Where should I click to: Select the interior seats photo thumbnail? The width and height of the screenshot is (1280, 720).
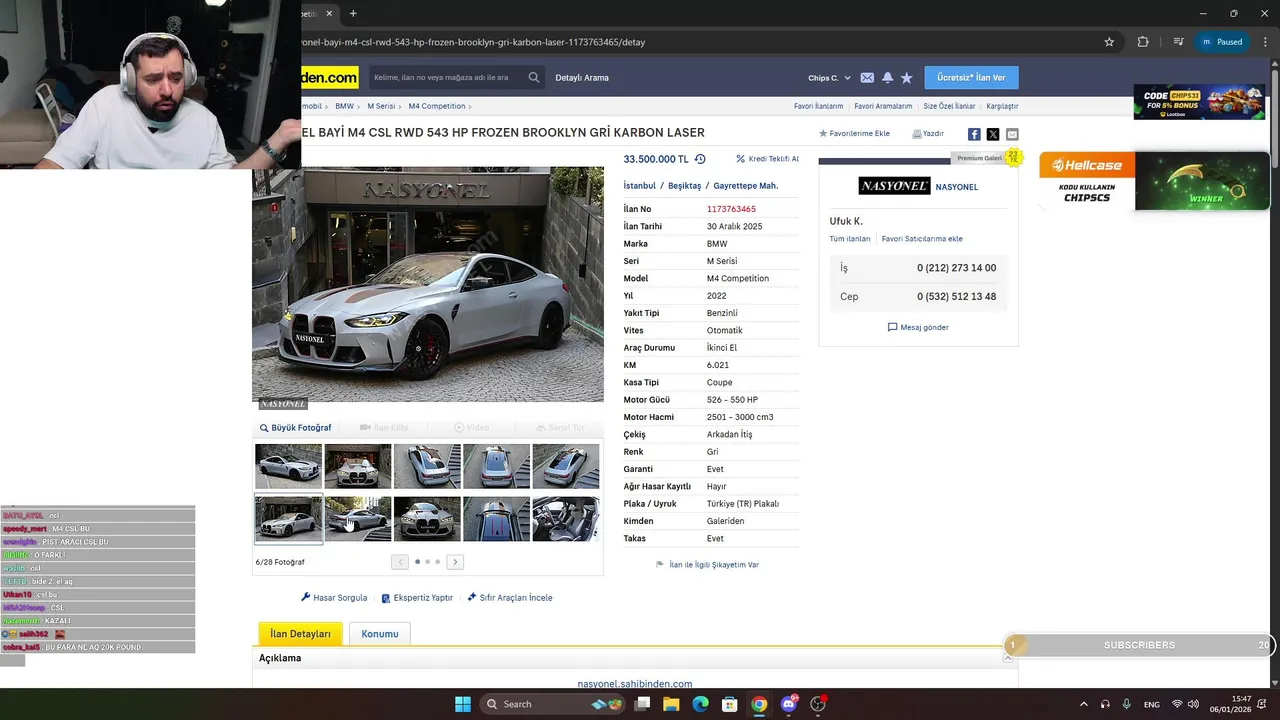click(565, 519)
